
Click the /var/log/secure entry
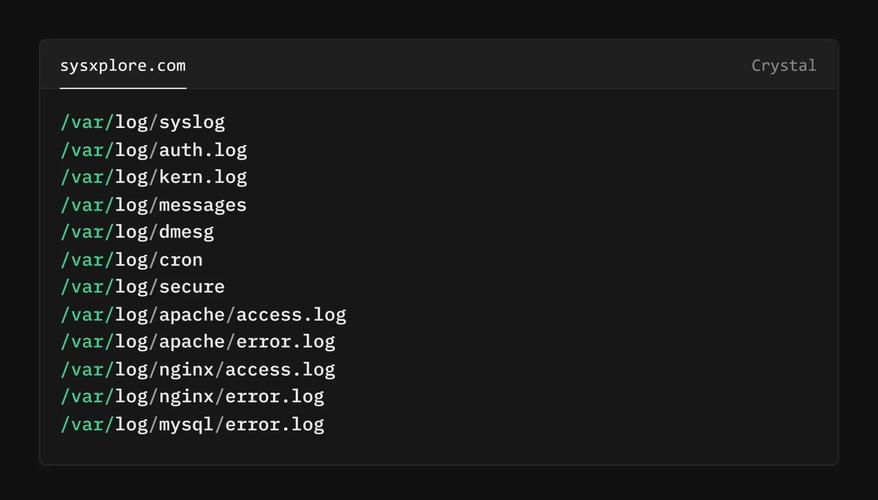tap(142, 287)
